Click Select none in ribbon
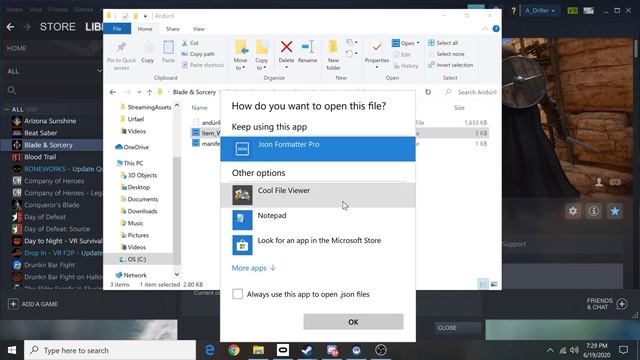This screenshot has width=640, height=360. [x=446, y=54]
